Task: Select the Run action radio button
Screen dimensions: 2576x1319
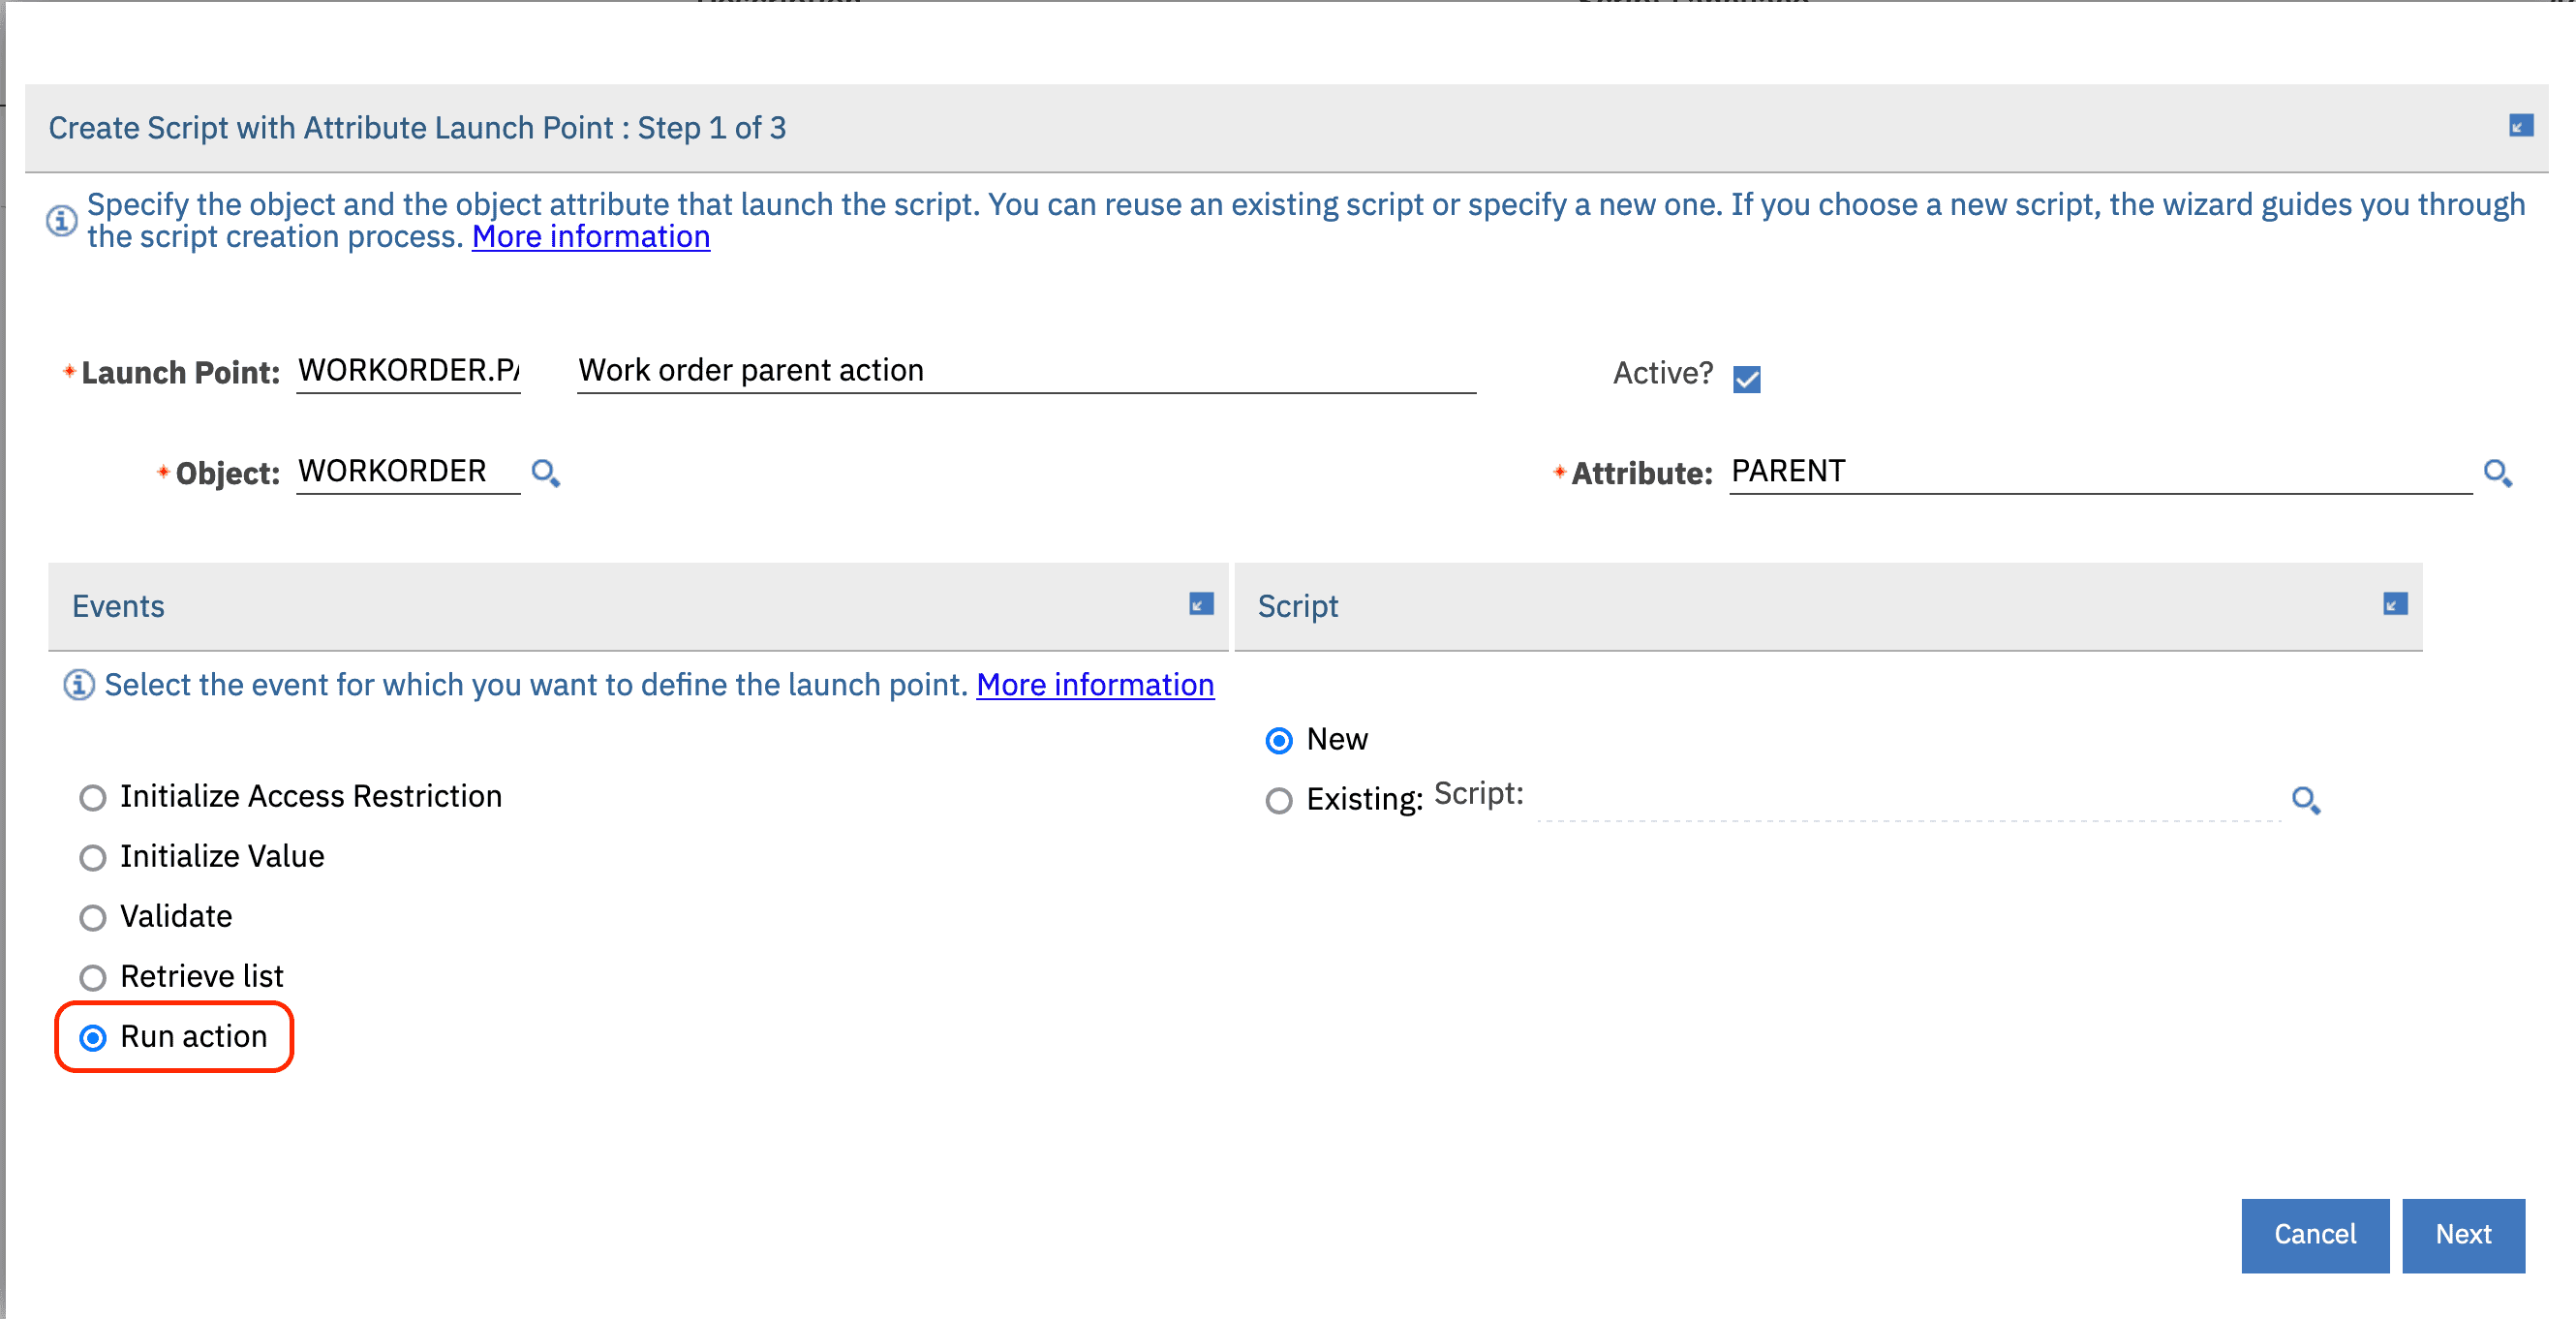Action: 93,1038
